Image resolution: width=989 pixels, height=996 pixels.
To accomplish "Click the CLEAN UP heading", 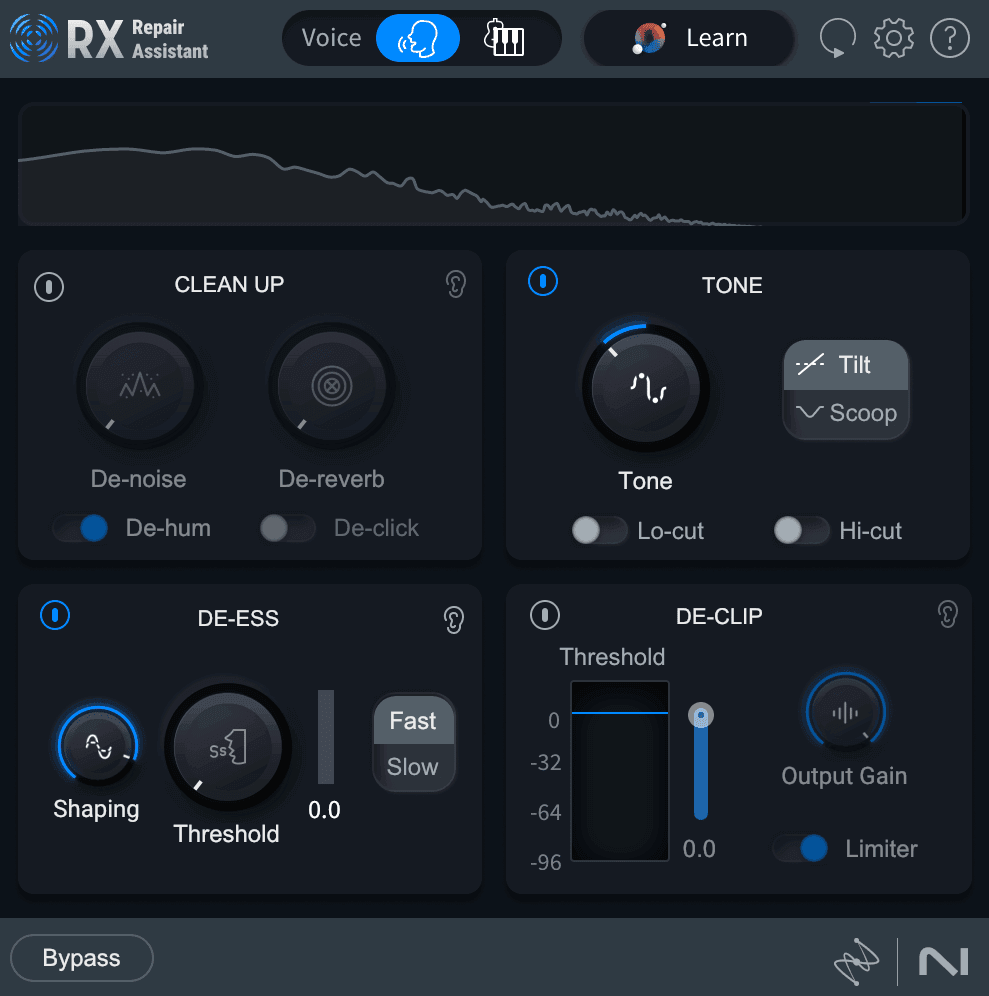I will click(229, 285).
